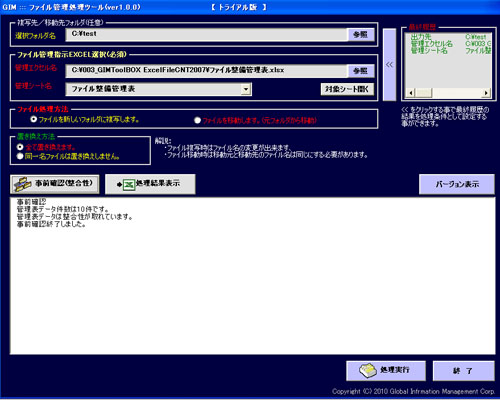
Task: Choose 全て置き換えます replace-all option
Action: pyautogui.click(x=20, y=147)
